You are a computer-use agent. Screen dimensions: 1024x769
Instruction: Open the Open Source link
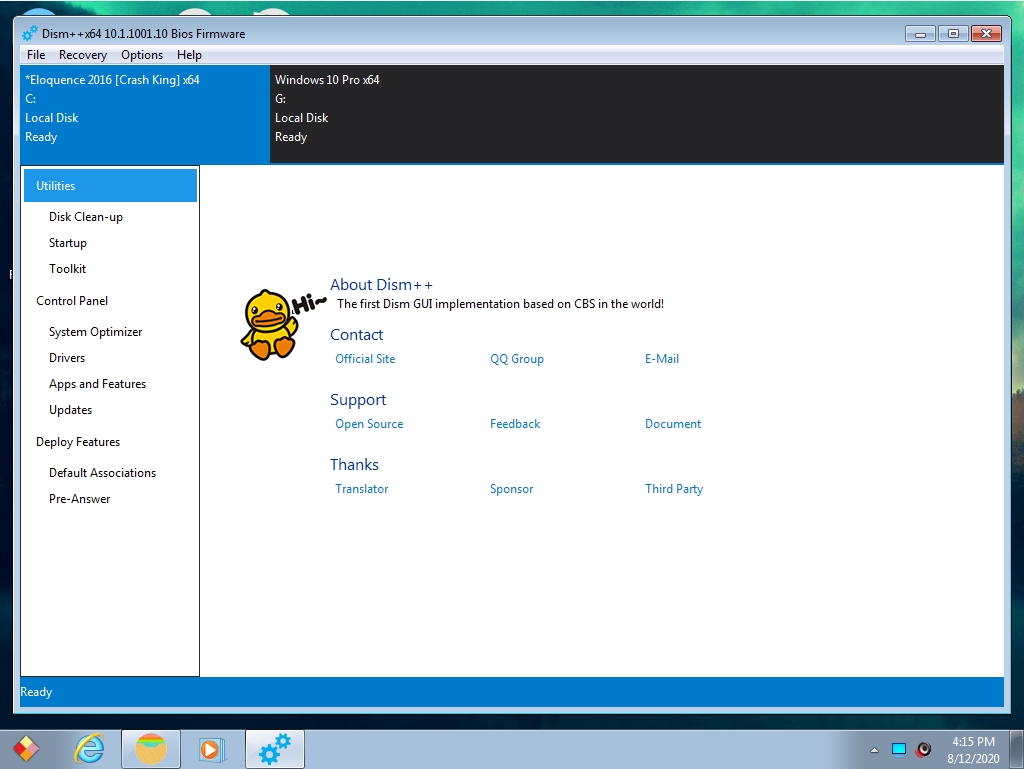369,424
